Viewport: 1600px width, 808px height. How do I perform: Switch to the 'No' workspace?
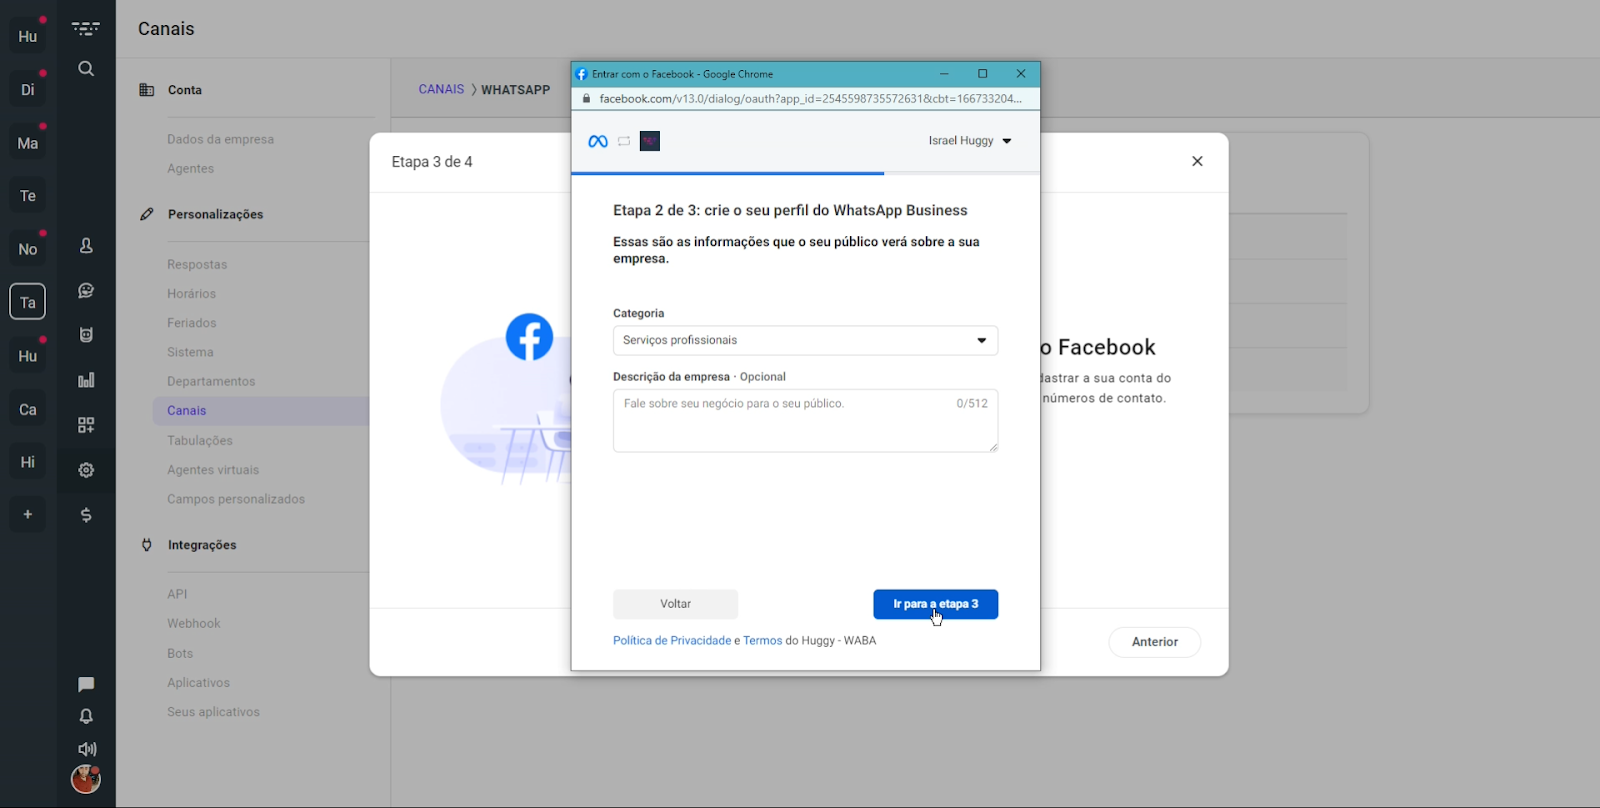click(28, 249)
